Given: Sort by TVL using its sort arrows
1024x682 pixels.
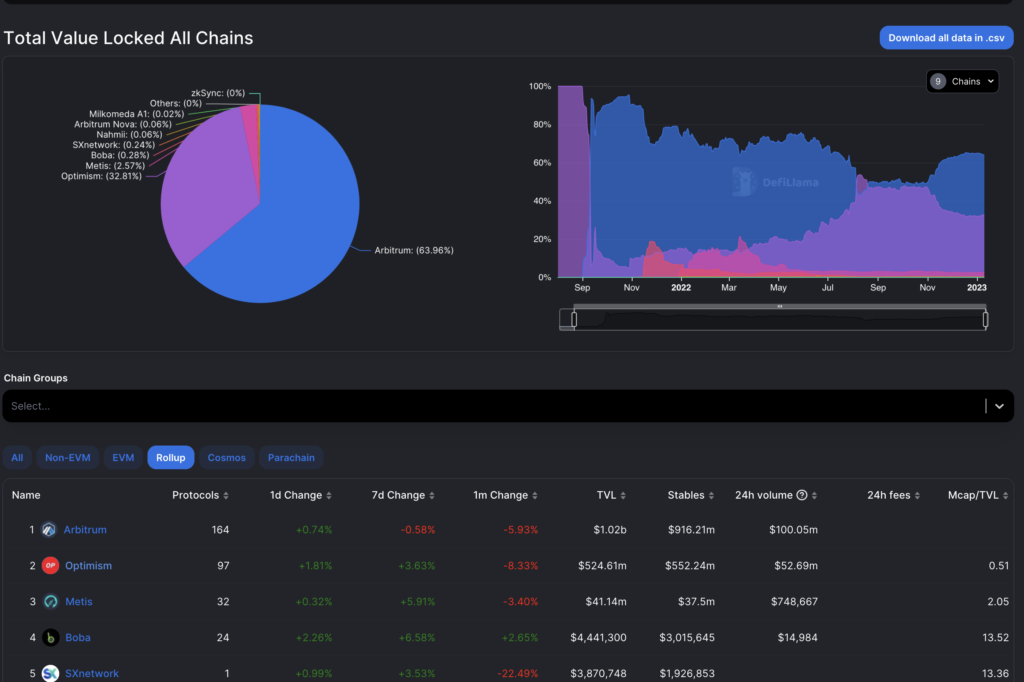Looking at the screenshot, I should tap(623, 496).
